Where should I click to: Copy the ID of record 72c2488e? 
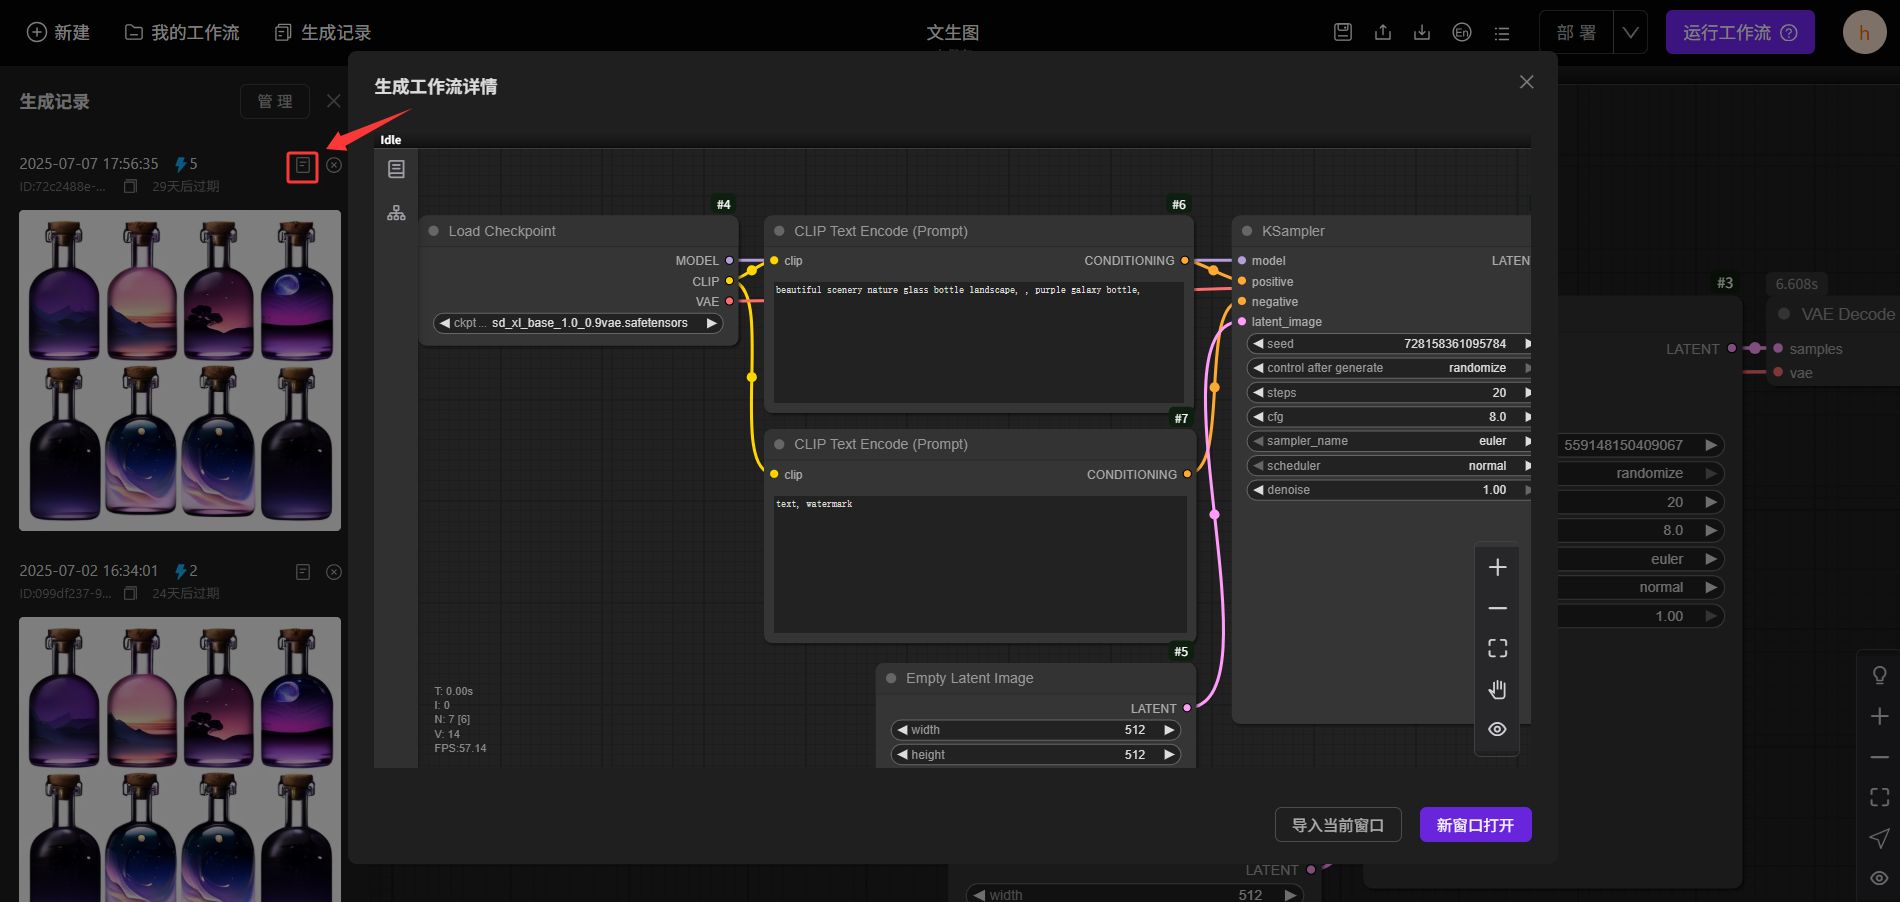click(130, 186)
